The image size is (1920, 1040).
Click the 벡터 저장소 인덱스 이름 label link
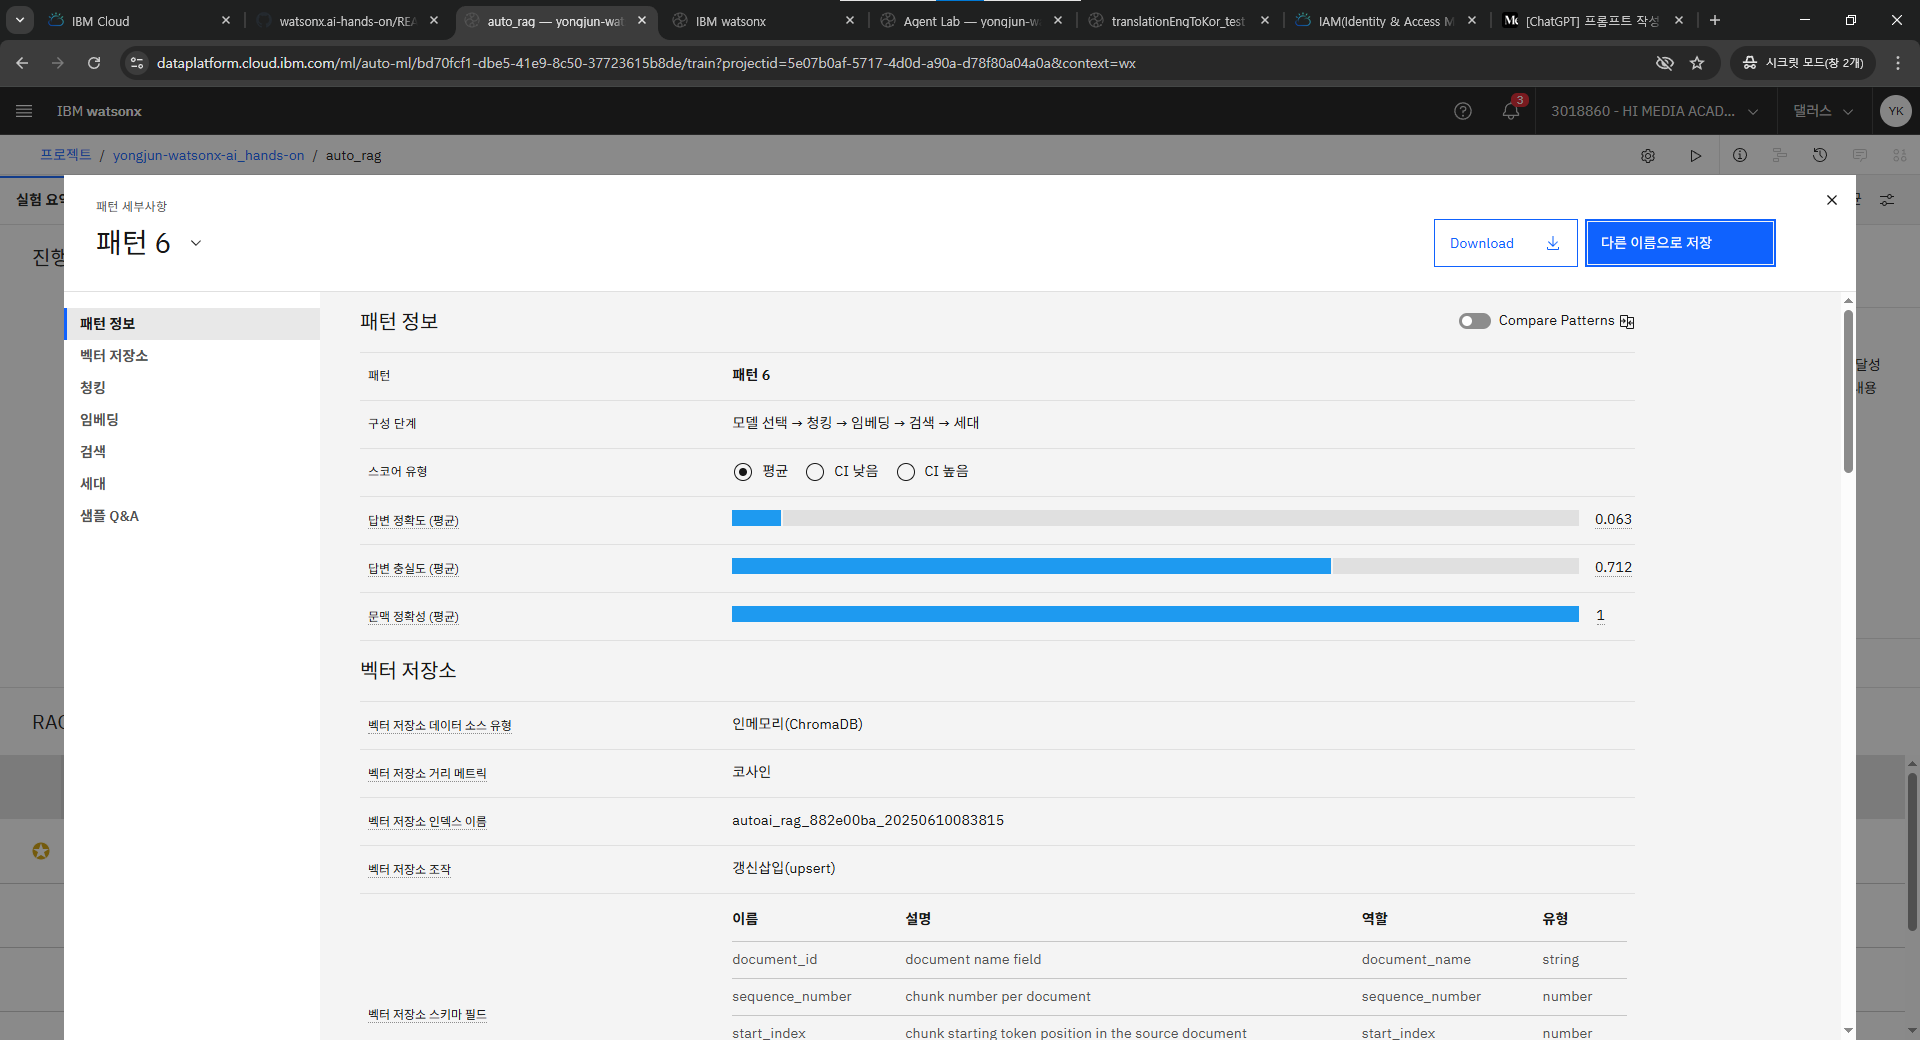pyautogui.click(x=427, y=821)
